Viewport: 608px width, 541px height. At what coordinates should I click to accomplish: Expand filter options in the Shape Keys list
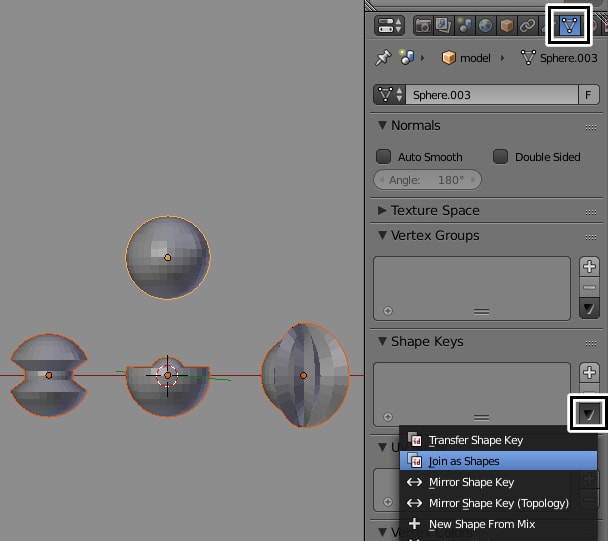click(388, 417)
